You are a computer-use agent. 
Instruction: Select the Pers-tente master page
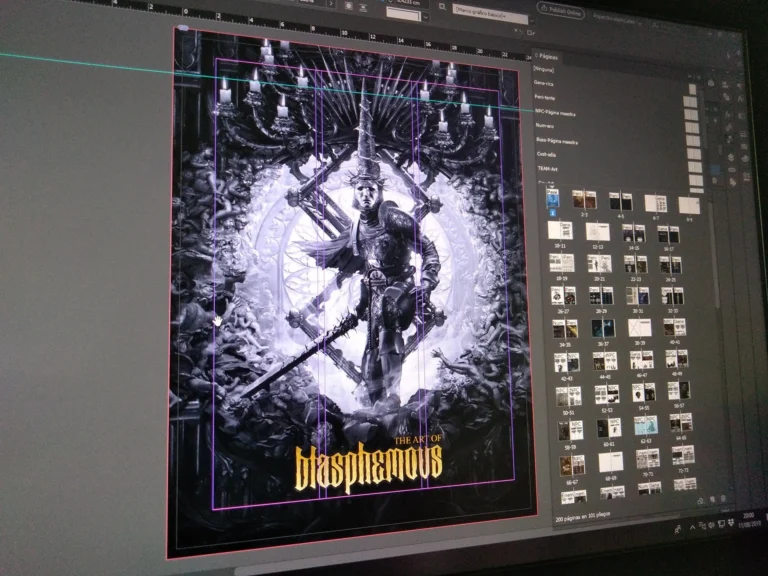click(x=545, y=97)
